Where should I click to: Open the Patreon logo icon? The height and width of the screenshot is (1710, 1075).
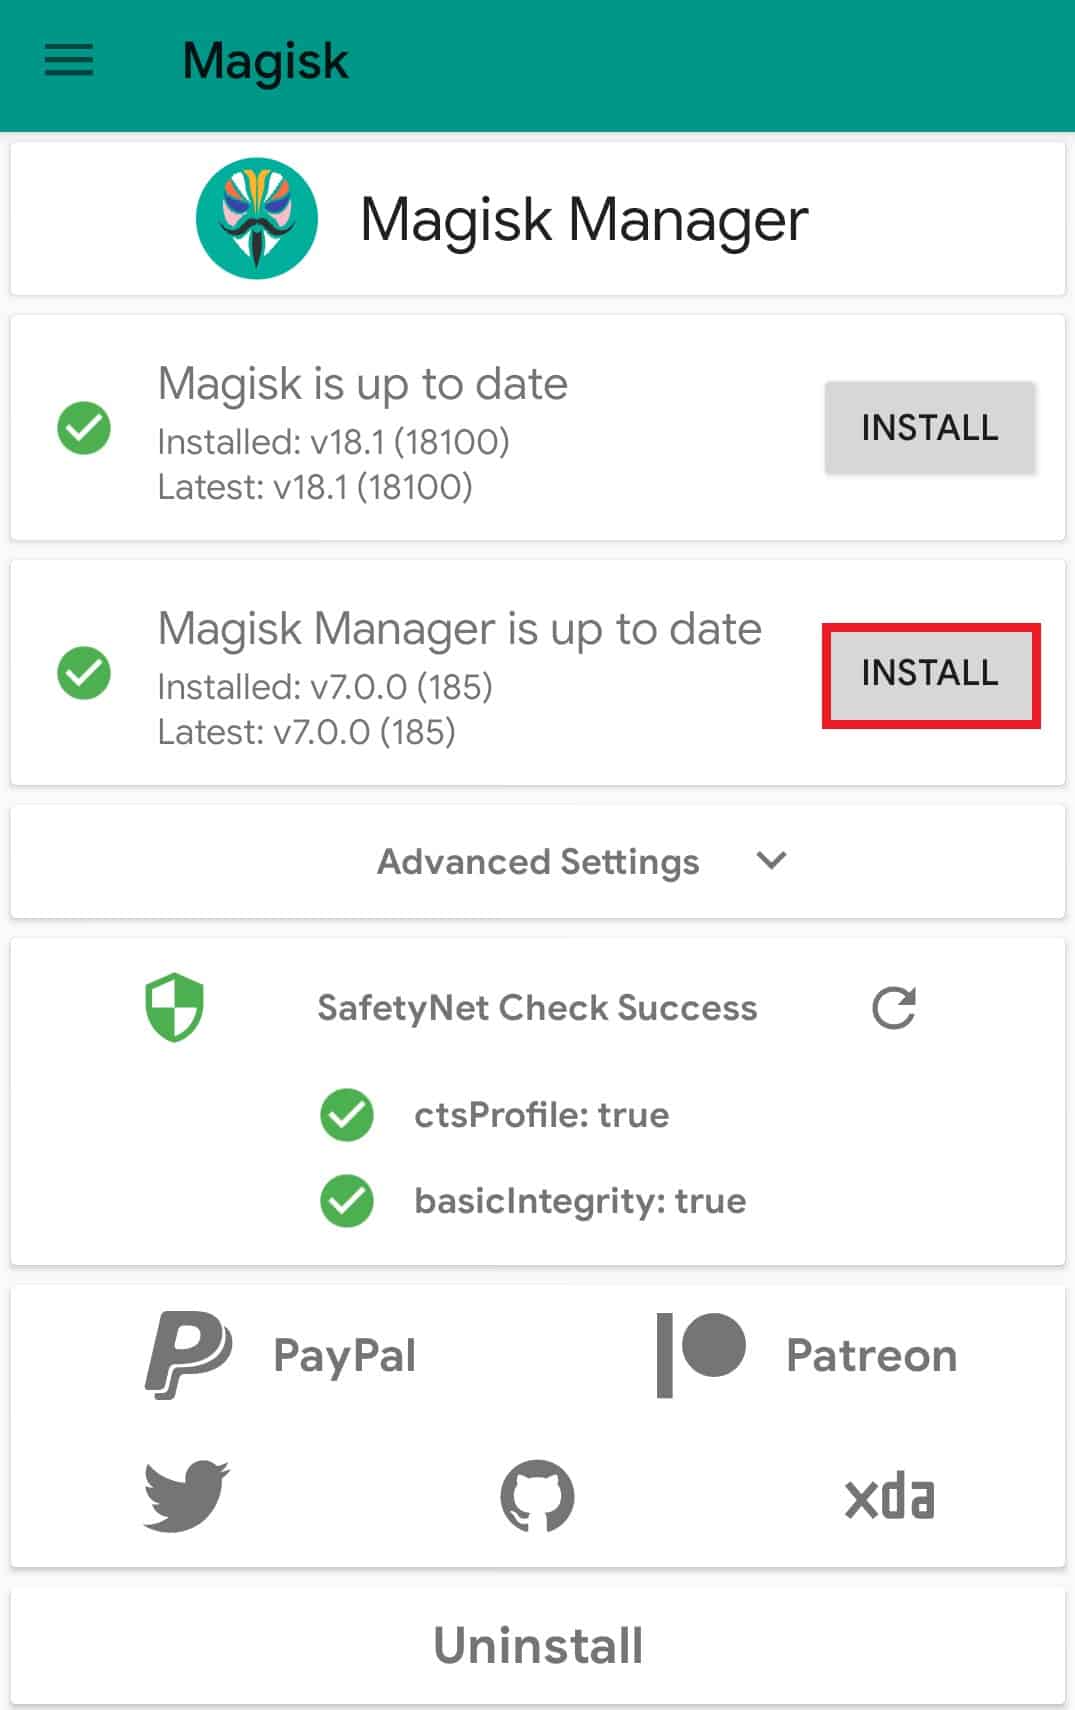(701, 1355)
